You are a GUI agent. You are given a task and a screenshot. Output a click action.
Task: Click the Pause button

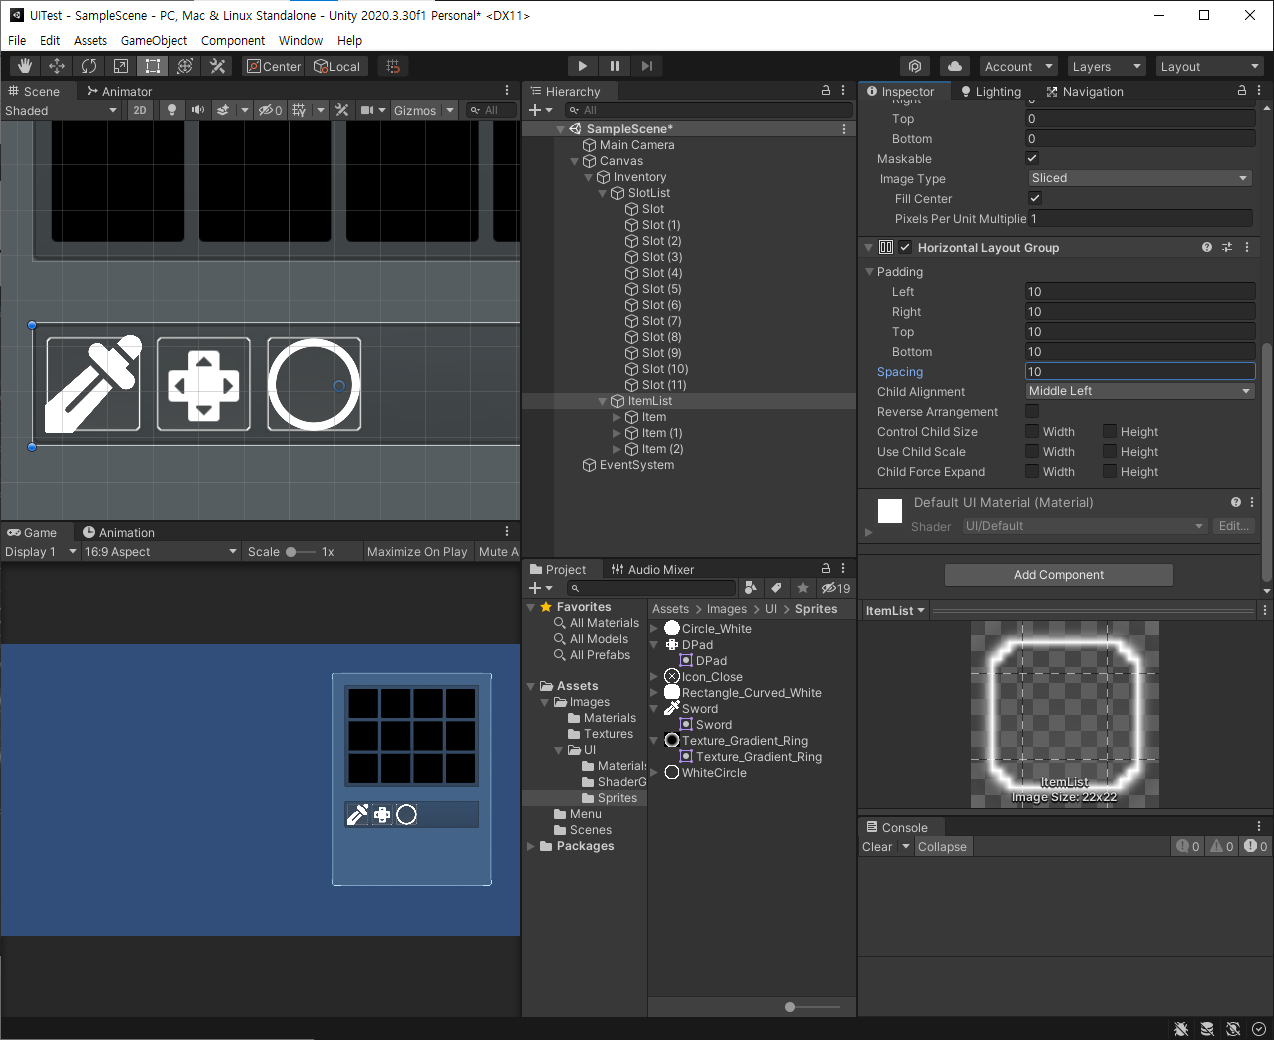(614, 66)
